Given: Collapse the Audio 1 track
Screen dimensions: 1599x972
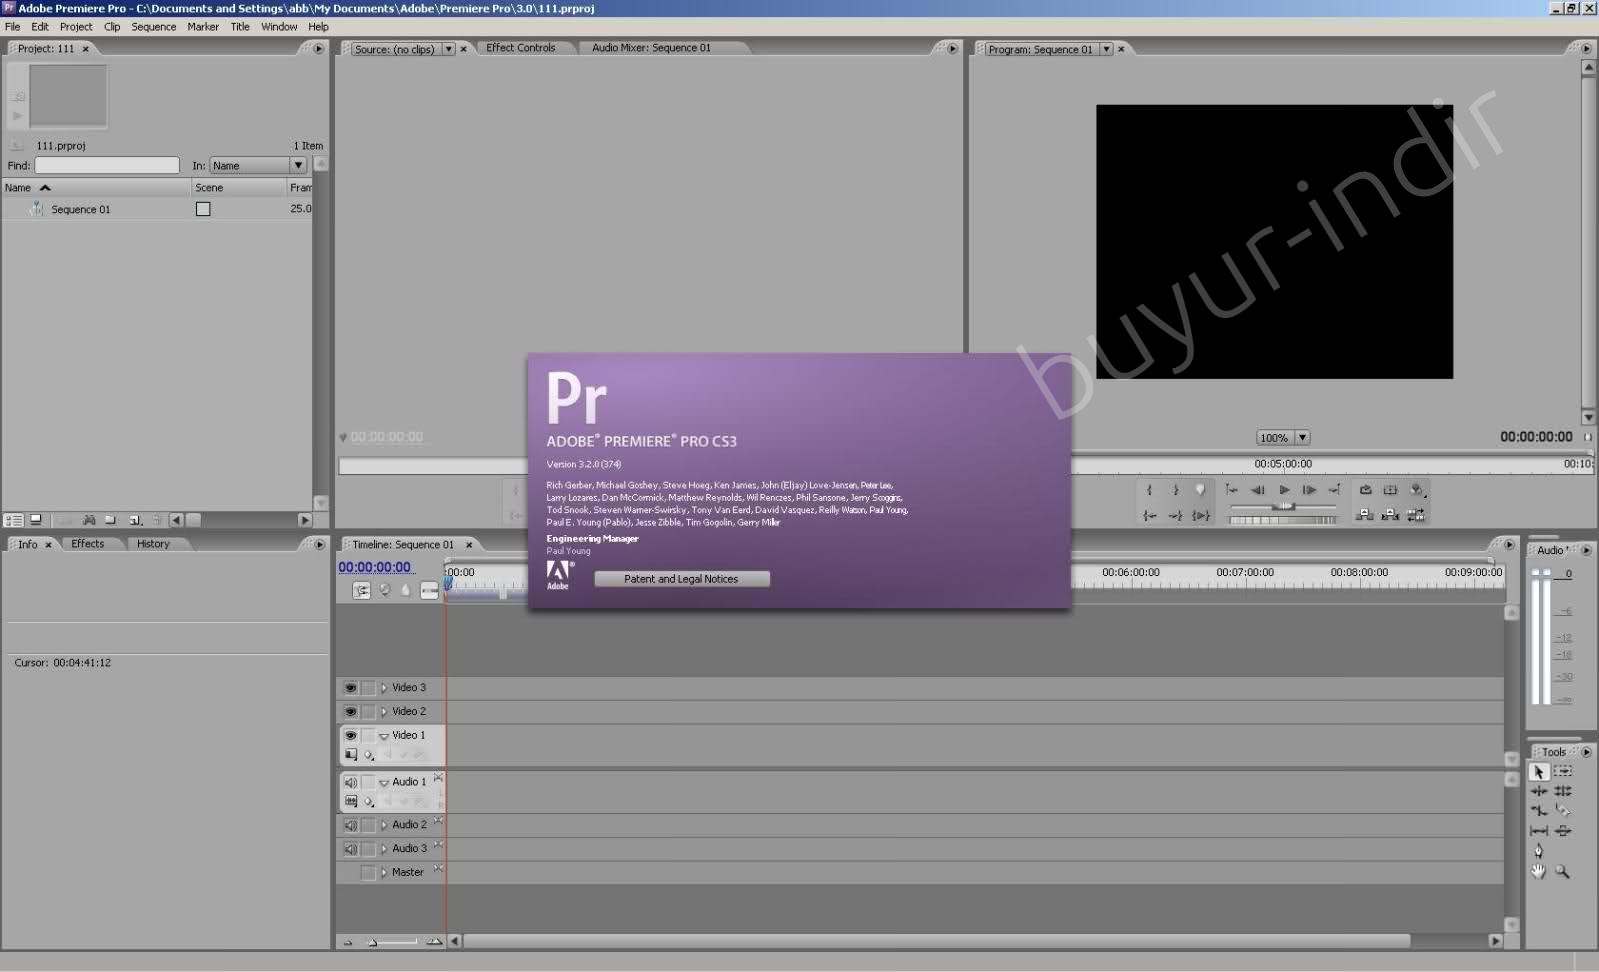Looking at the screenshot, I should (x=384, y=783).
